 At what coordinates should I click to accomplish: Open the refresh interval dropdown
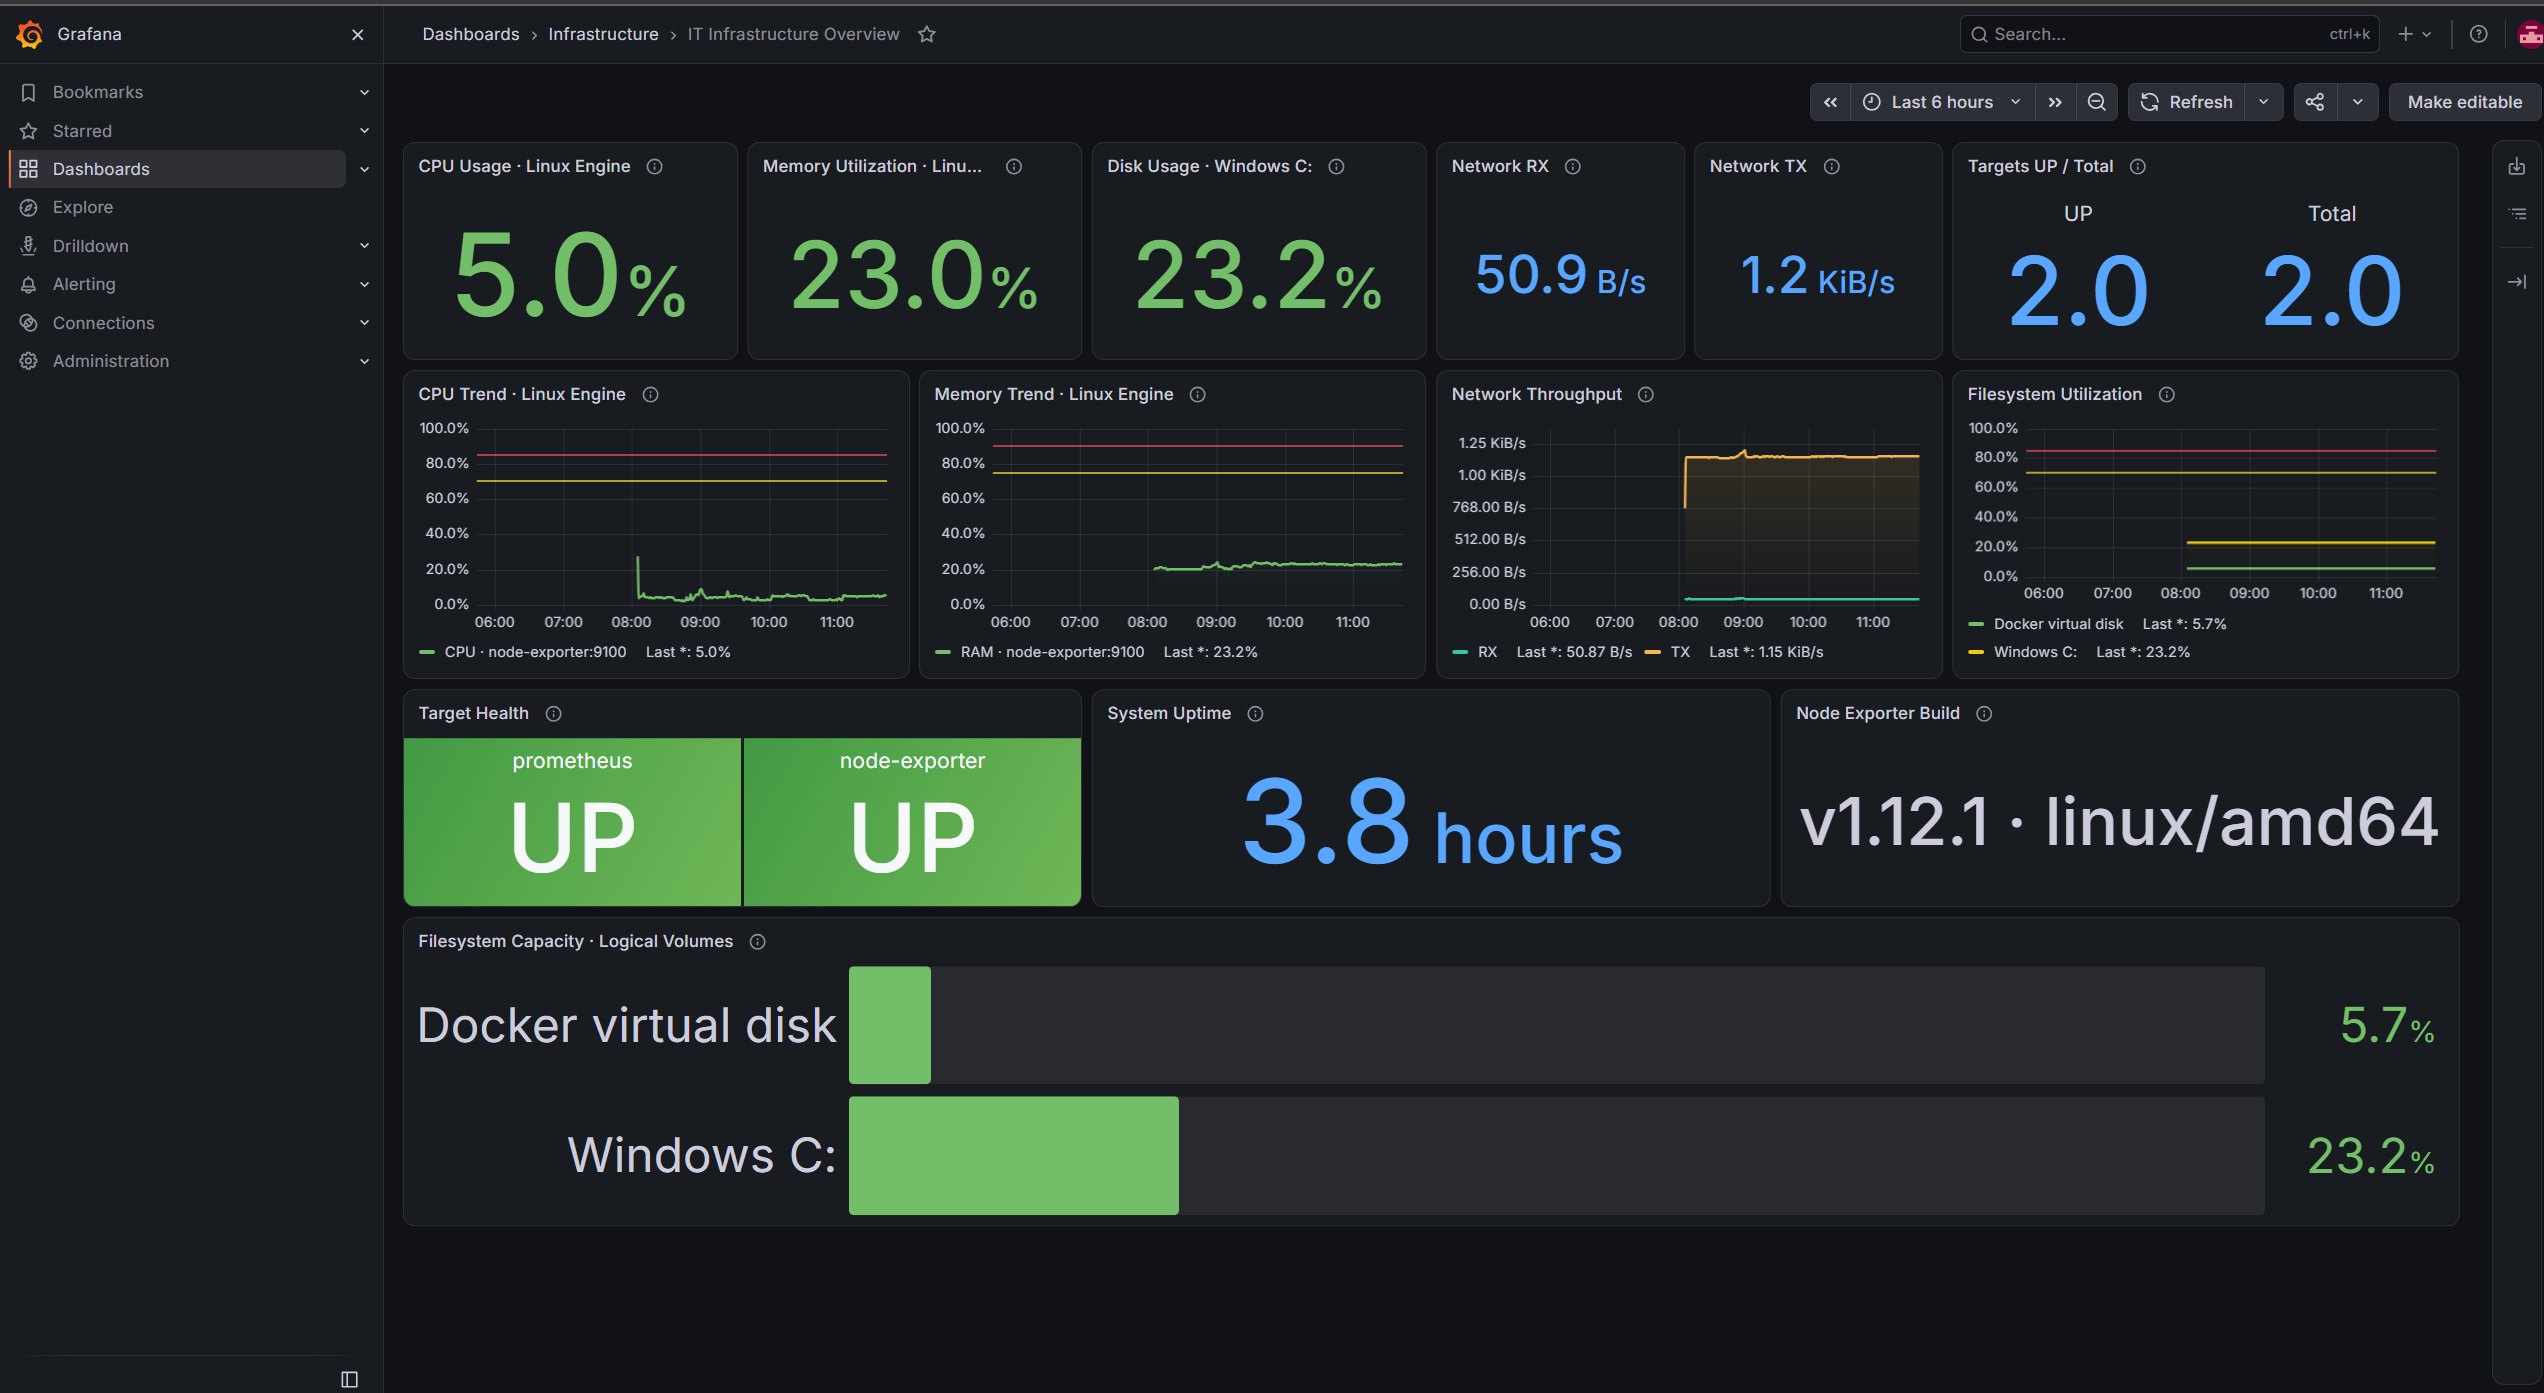(x=2264, y=102)
